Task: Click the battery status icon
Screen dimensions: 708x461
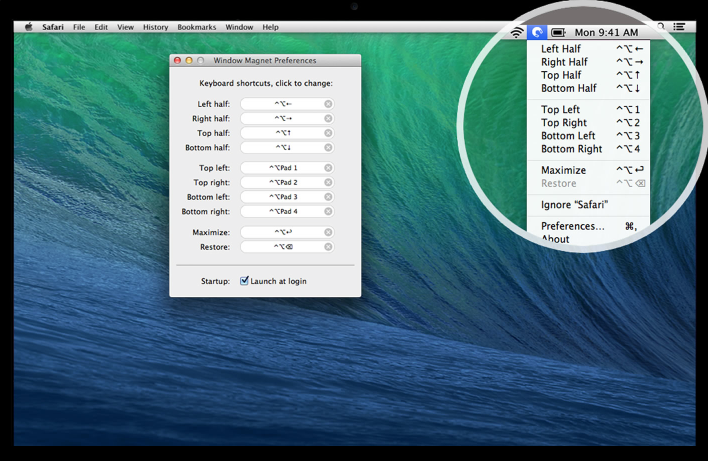Action: coord(558,33)
